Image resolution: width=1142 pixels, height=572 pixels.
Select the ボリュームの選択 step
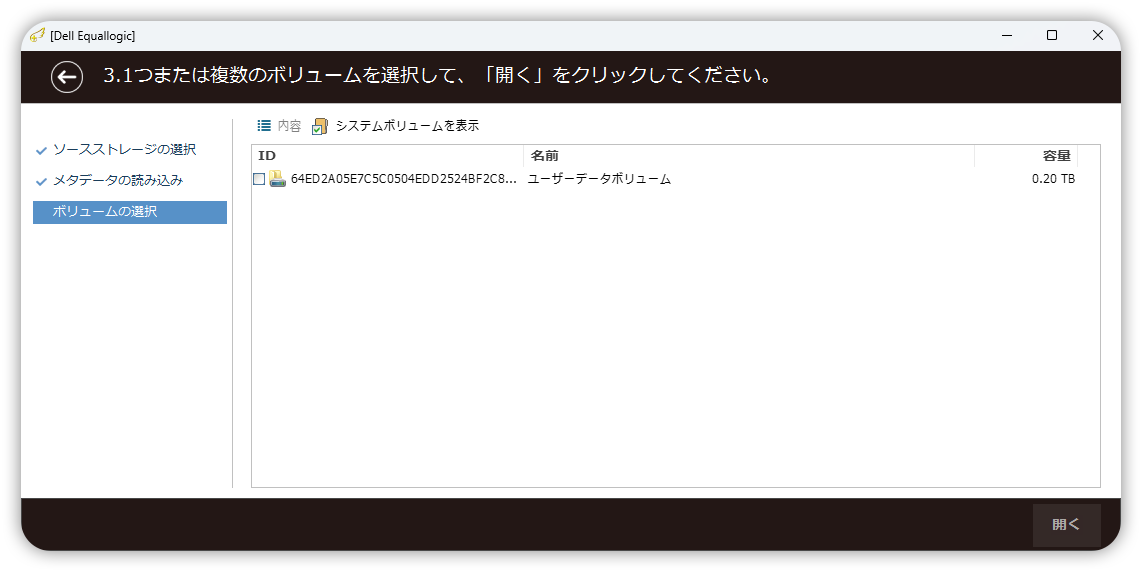tap(130, 212)
